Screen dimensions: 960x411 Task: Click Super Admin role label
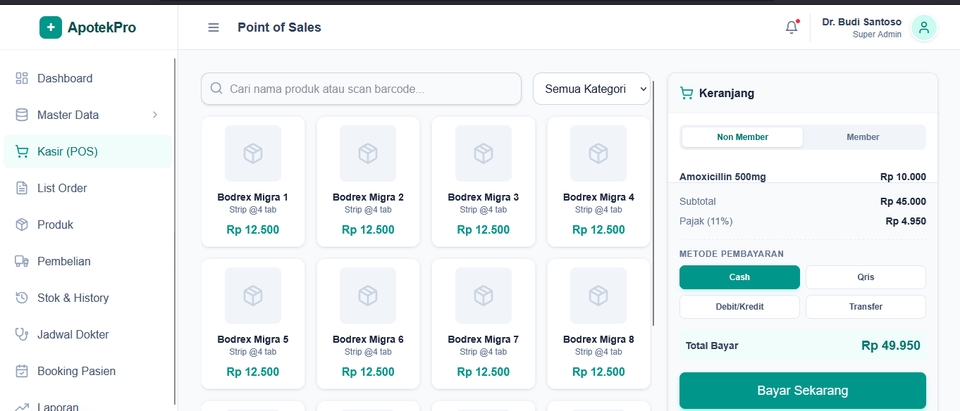click(x=877, y=35)
